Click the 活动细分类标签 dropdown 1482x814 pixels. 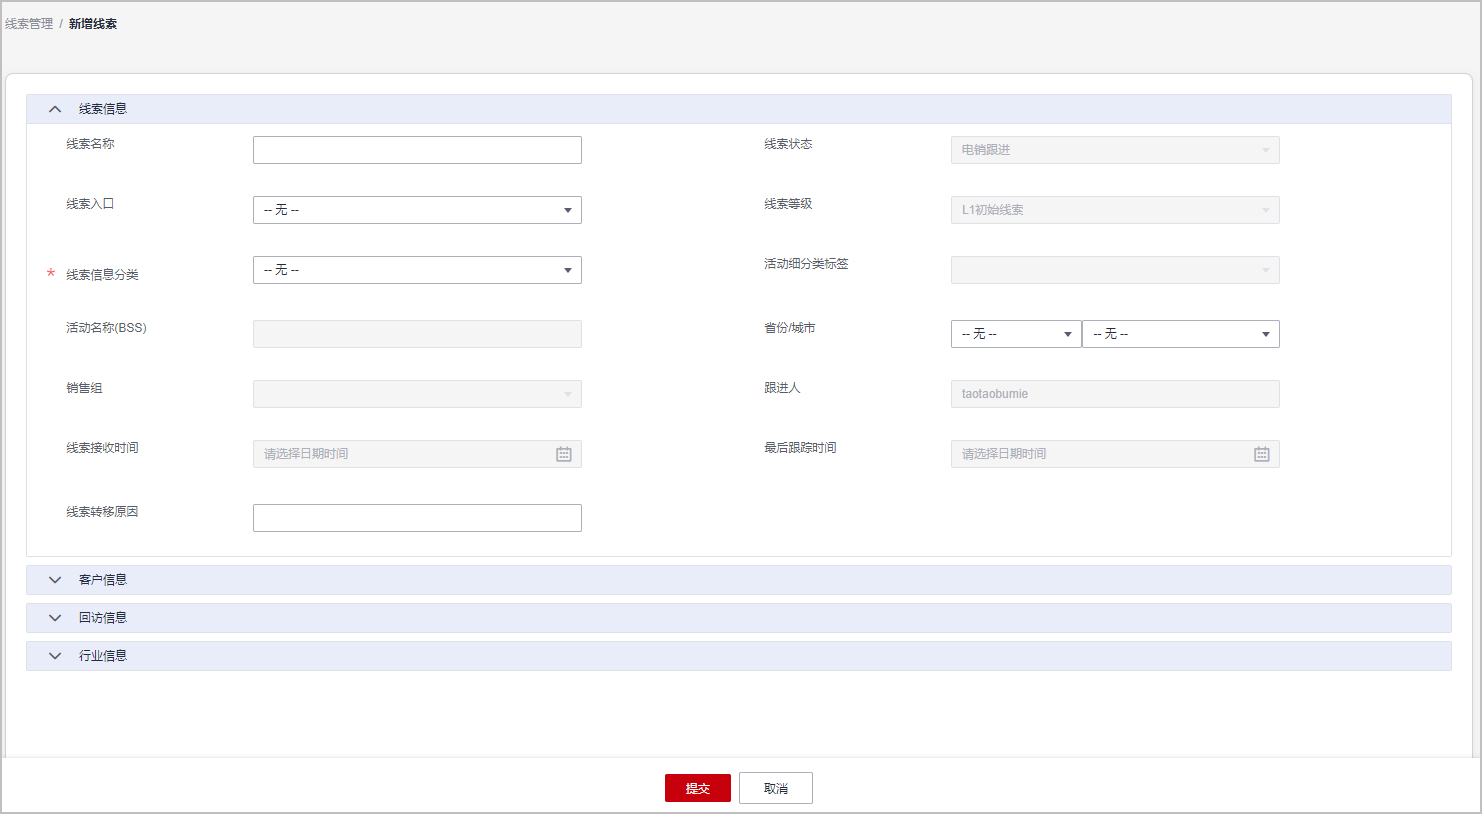[1114, 270]
